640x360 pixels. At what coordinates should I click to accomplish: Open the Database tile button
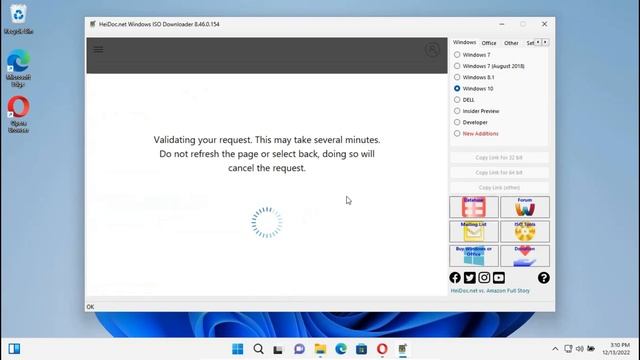tap(474, 207)
